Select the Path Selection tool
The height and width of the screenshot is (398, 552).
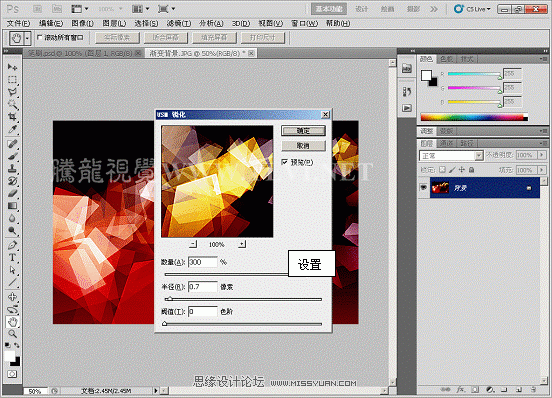(12, 270)
